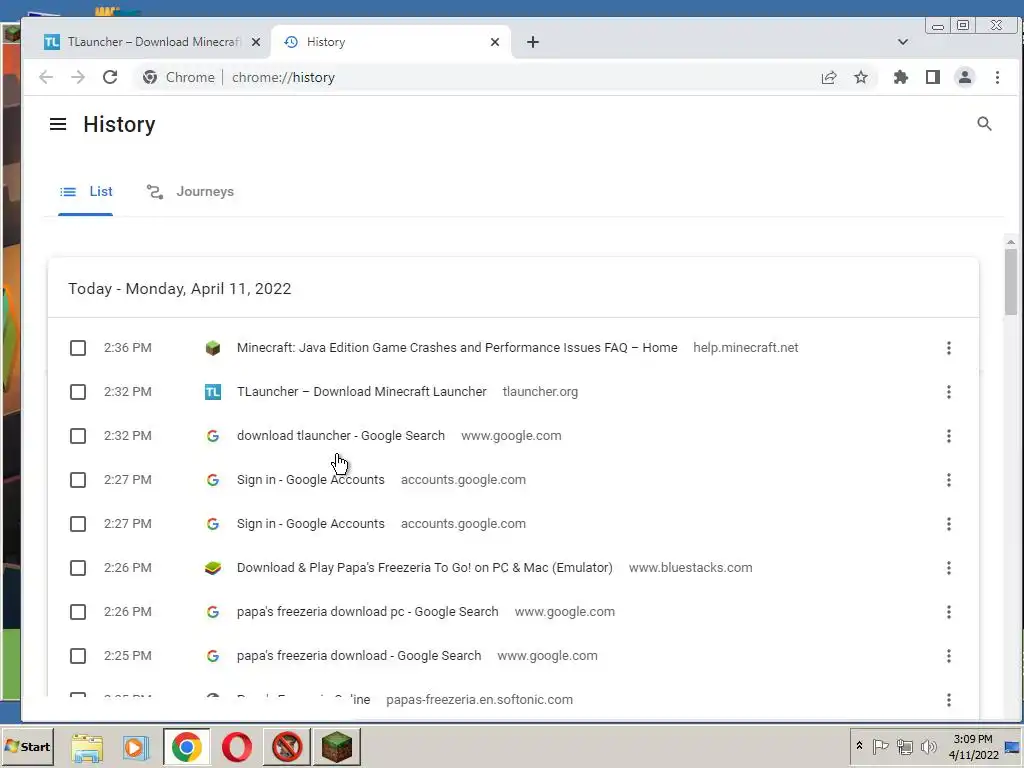Check the second 2:27 PM Sign in entry
This screenshot has width=1024, height=768.
pyautogui.click(x=78, y=524)
